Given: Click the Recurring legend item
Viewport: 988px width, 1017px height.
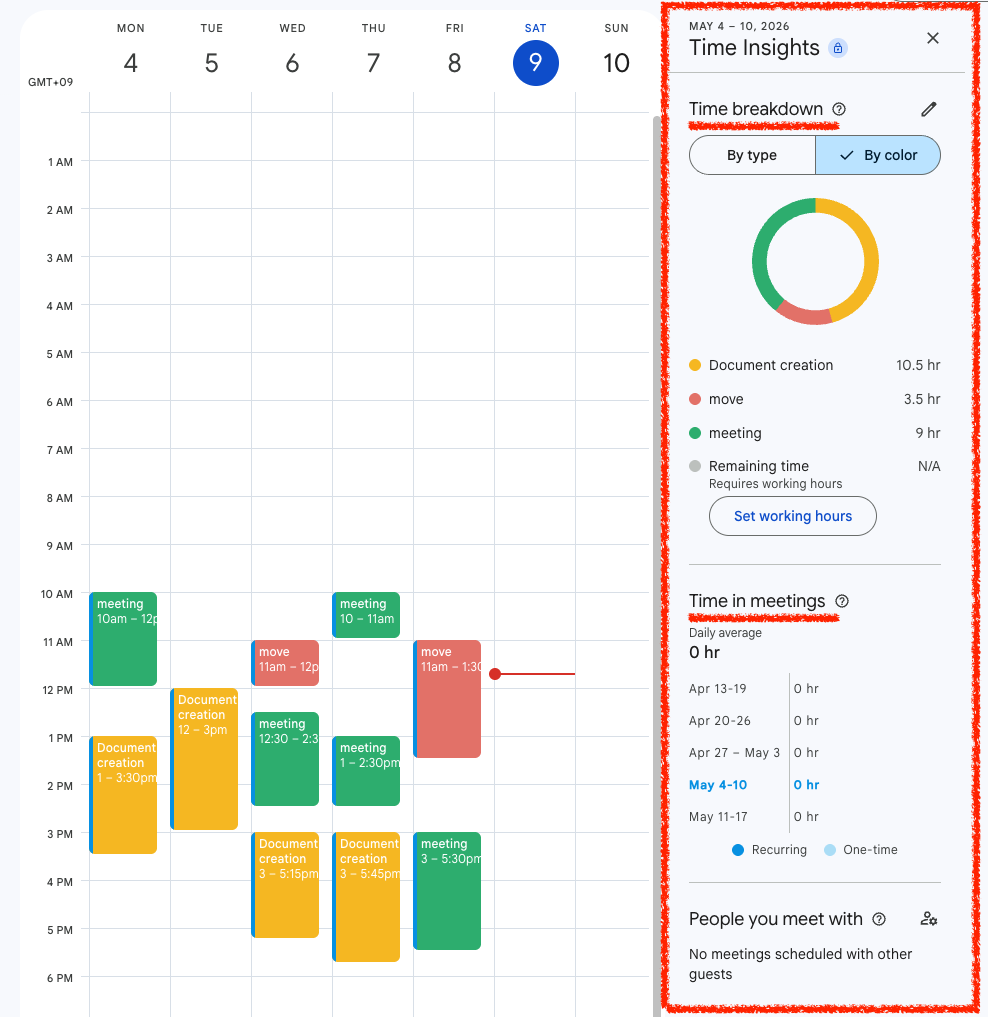Looking at the screenshot, I should (x=769, y=850).
